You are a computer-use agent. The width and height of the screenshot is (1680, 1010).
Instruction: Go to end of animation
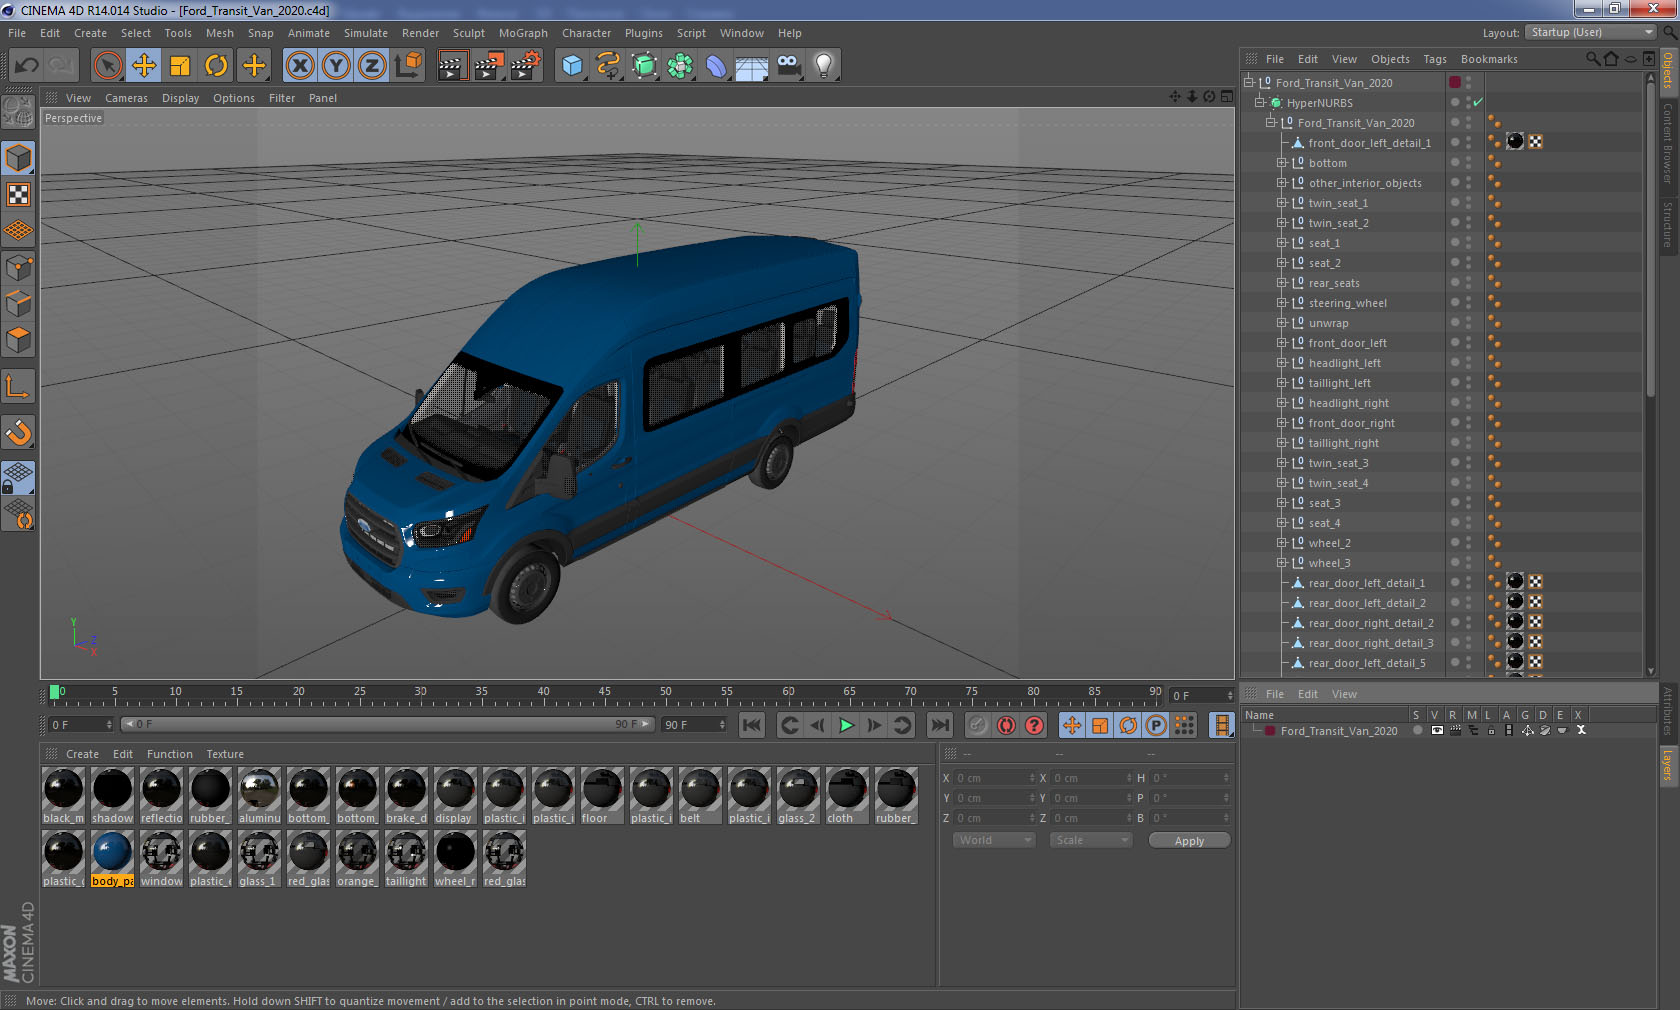click(x=940, y=725)
